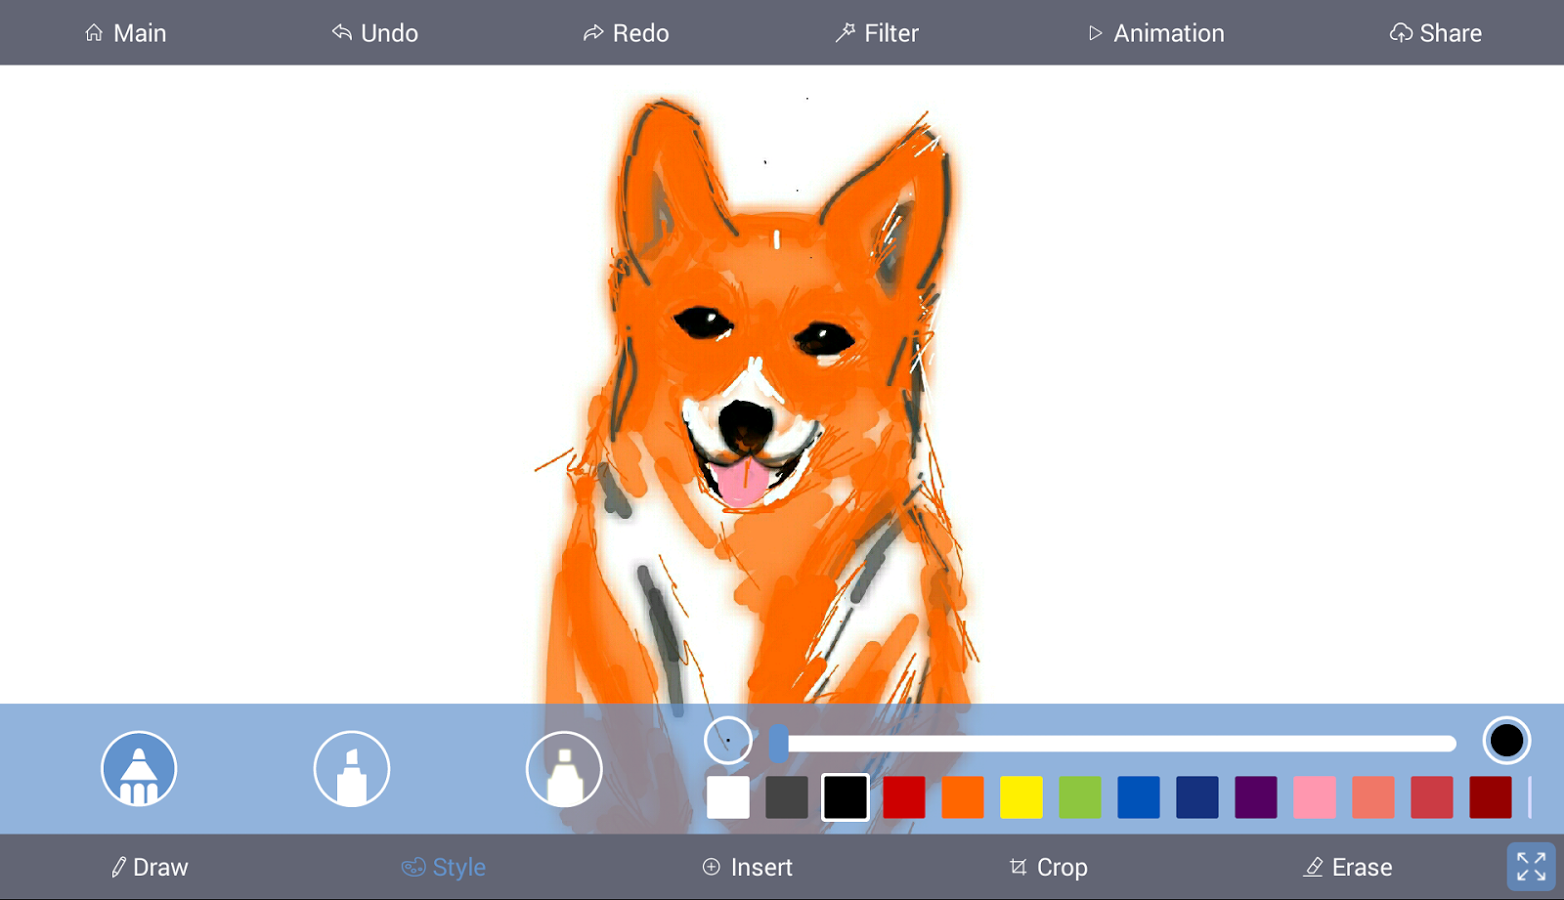Select the paint bottle airbrush tool
This screenshot has height=900, width=1564.
tap(563, 768)
